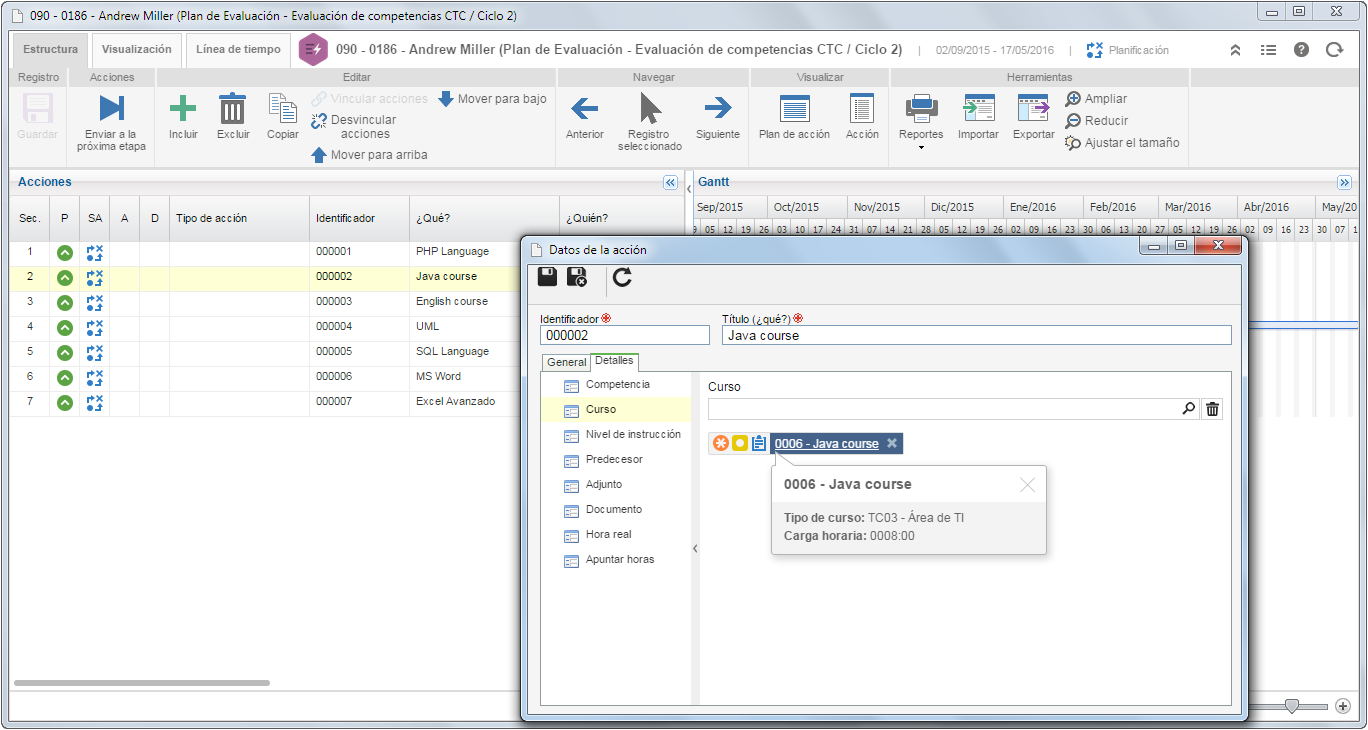Viewport: 1368px width, 730px height.
Task: Expand the Gantt panel with double chevron
Action: (1344, 182)
